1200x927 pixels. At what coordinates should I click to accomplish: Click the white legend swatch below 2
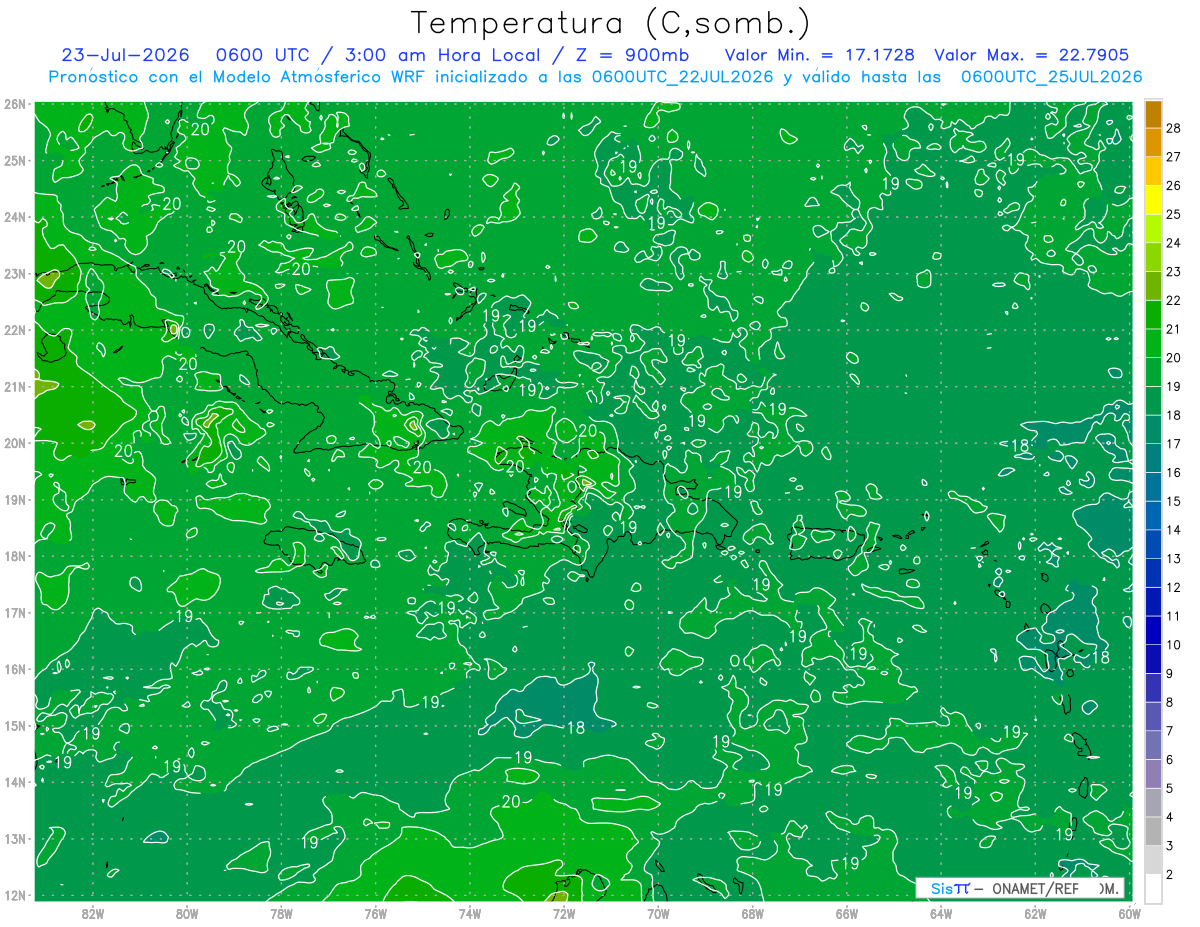point(1153,888)
